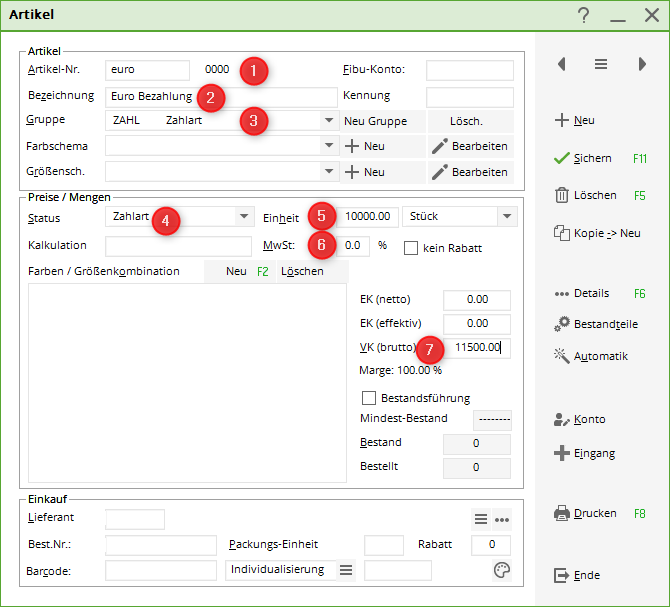This screenshot has height=607, width=670.
Task: Open the article list hamburger menu
Action: (x=601, y=64)
